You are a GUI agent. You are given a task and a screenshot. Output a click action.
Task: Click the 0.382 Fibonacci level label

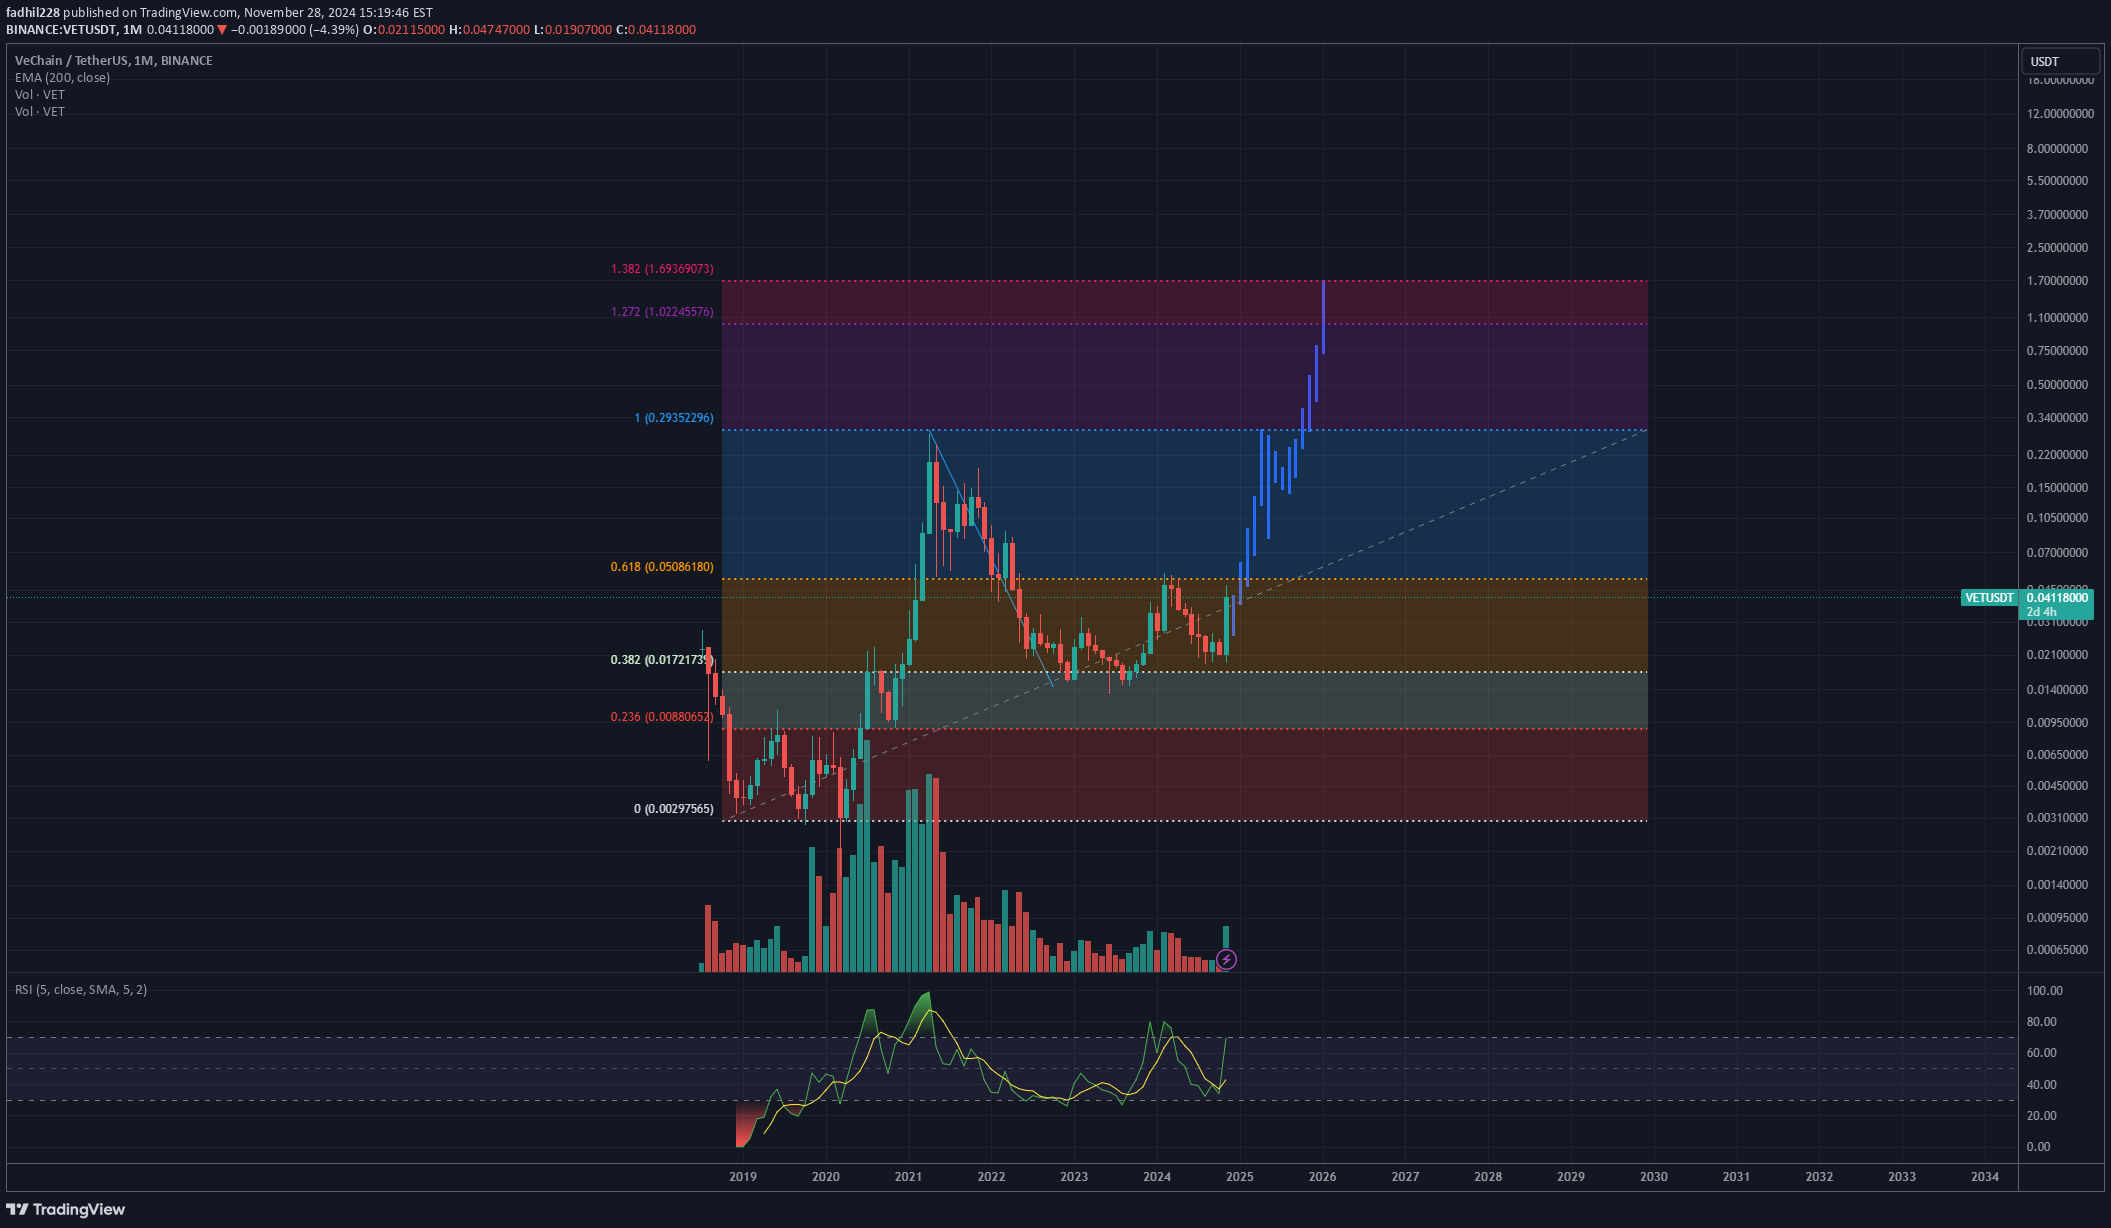click(661, 660)
